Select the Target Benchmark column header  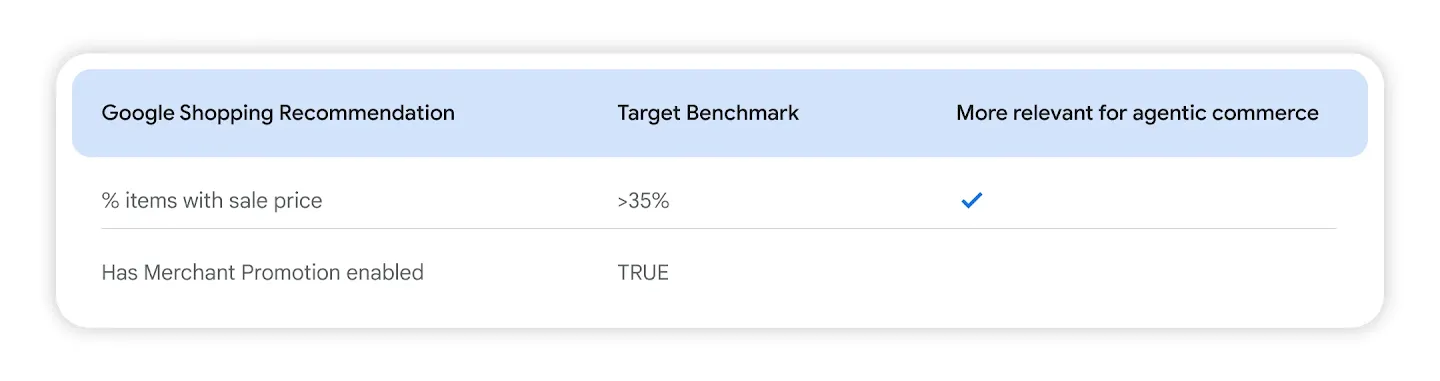pyautogui.click(x=708, y=113)
